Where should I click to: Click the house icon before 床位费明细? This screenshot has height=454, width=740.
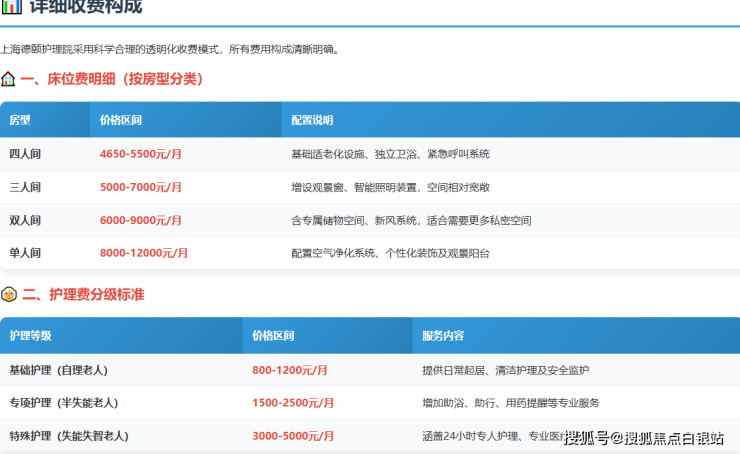pos(8,79)
